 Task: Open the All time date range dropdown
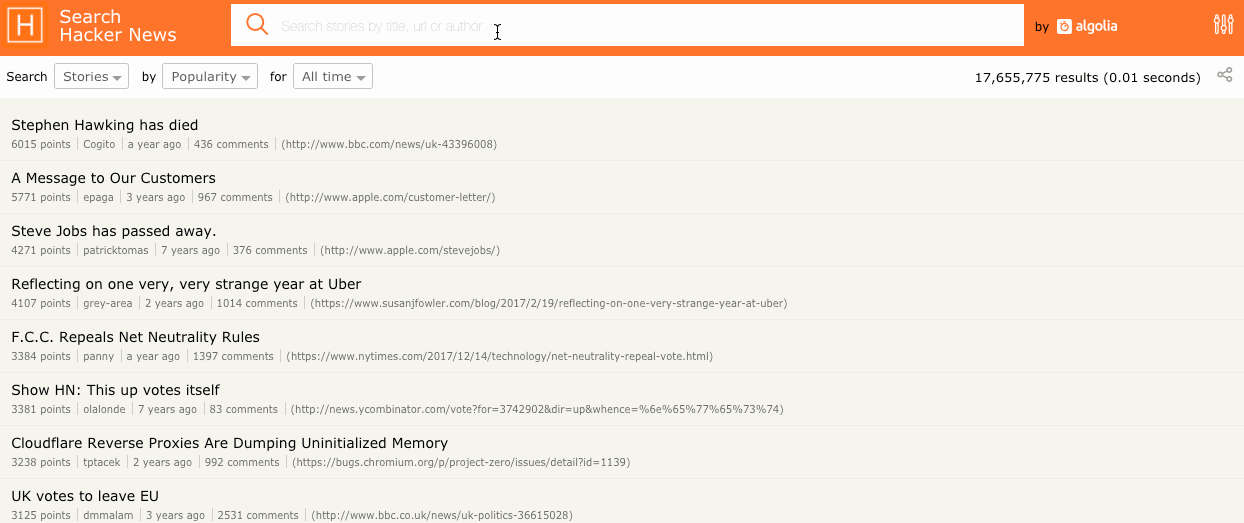point(332,77)
